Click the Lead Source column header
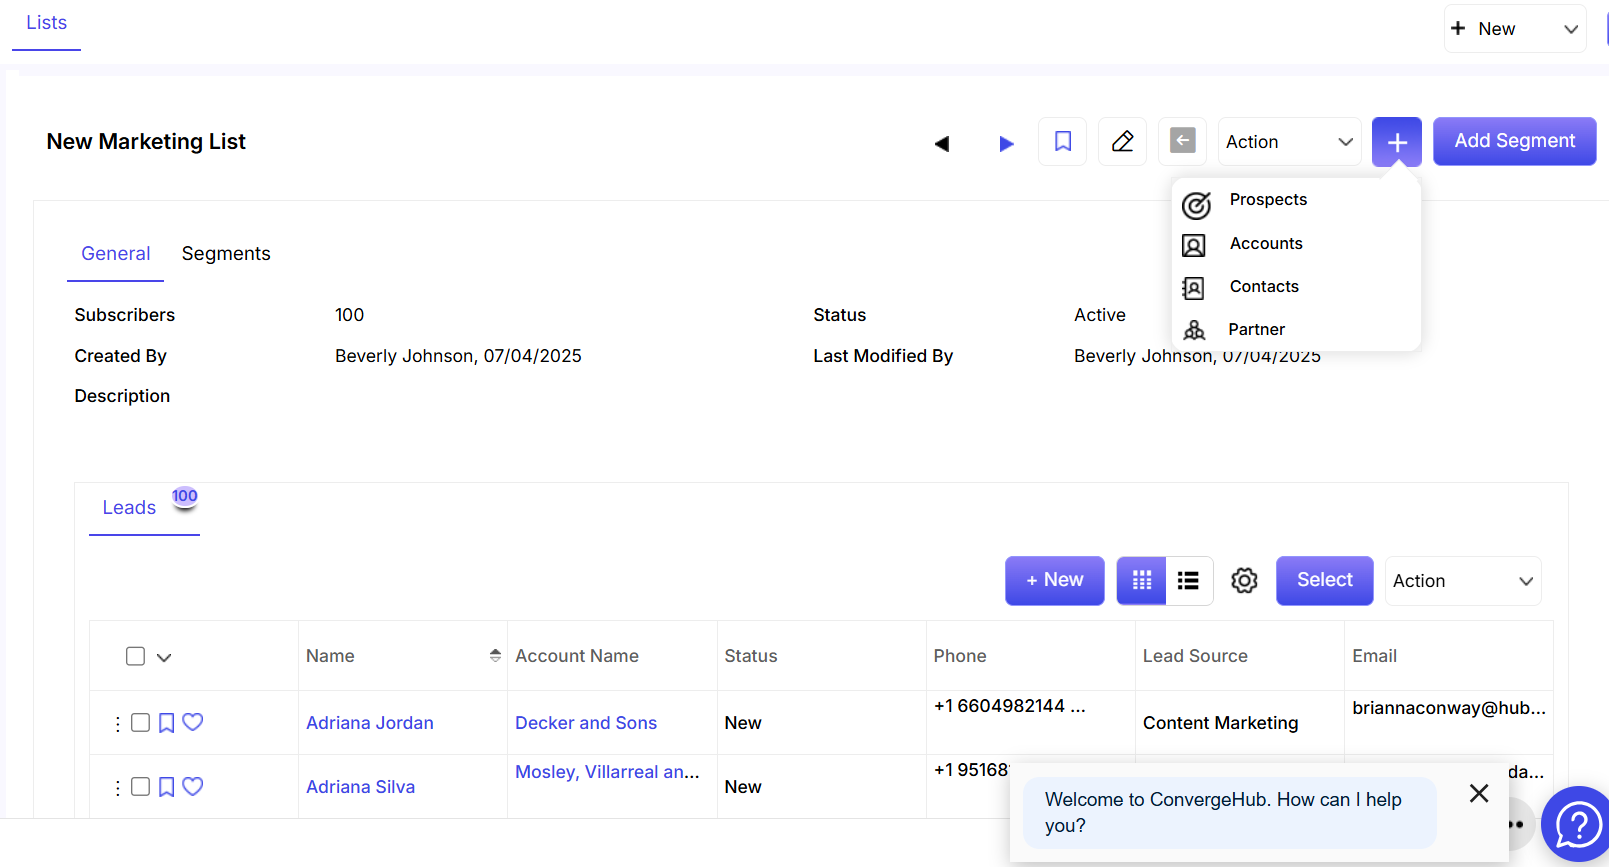Viewport: 1609px width, 867px height. click(x=1195, y=656)
